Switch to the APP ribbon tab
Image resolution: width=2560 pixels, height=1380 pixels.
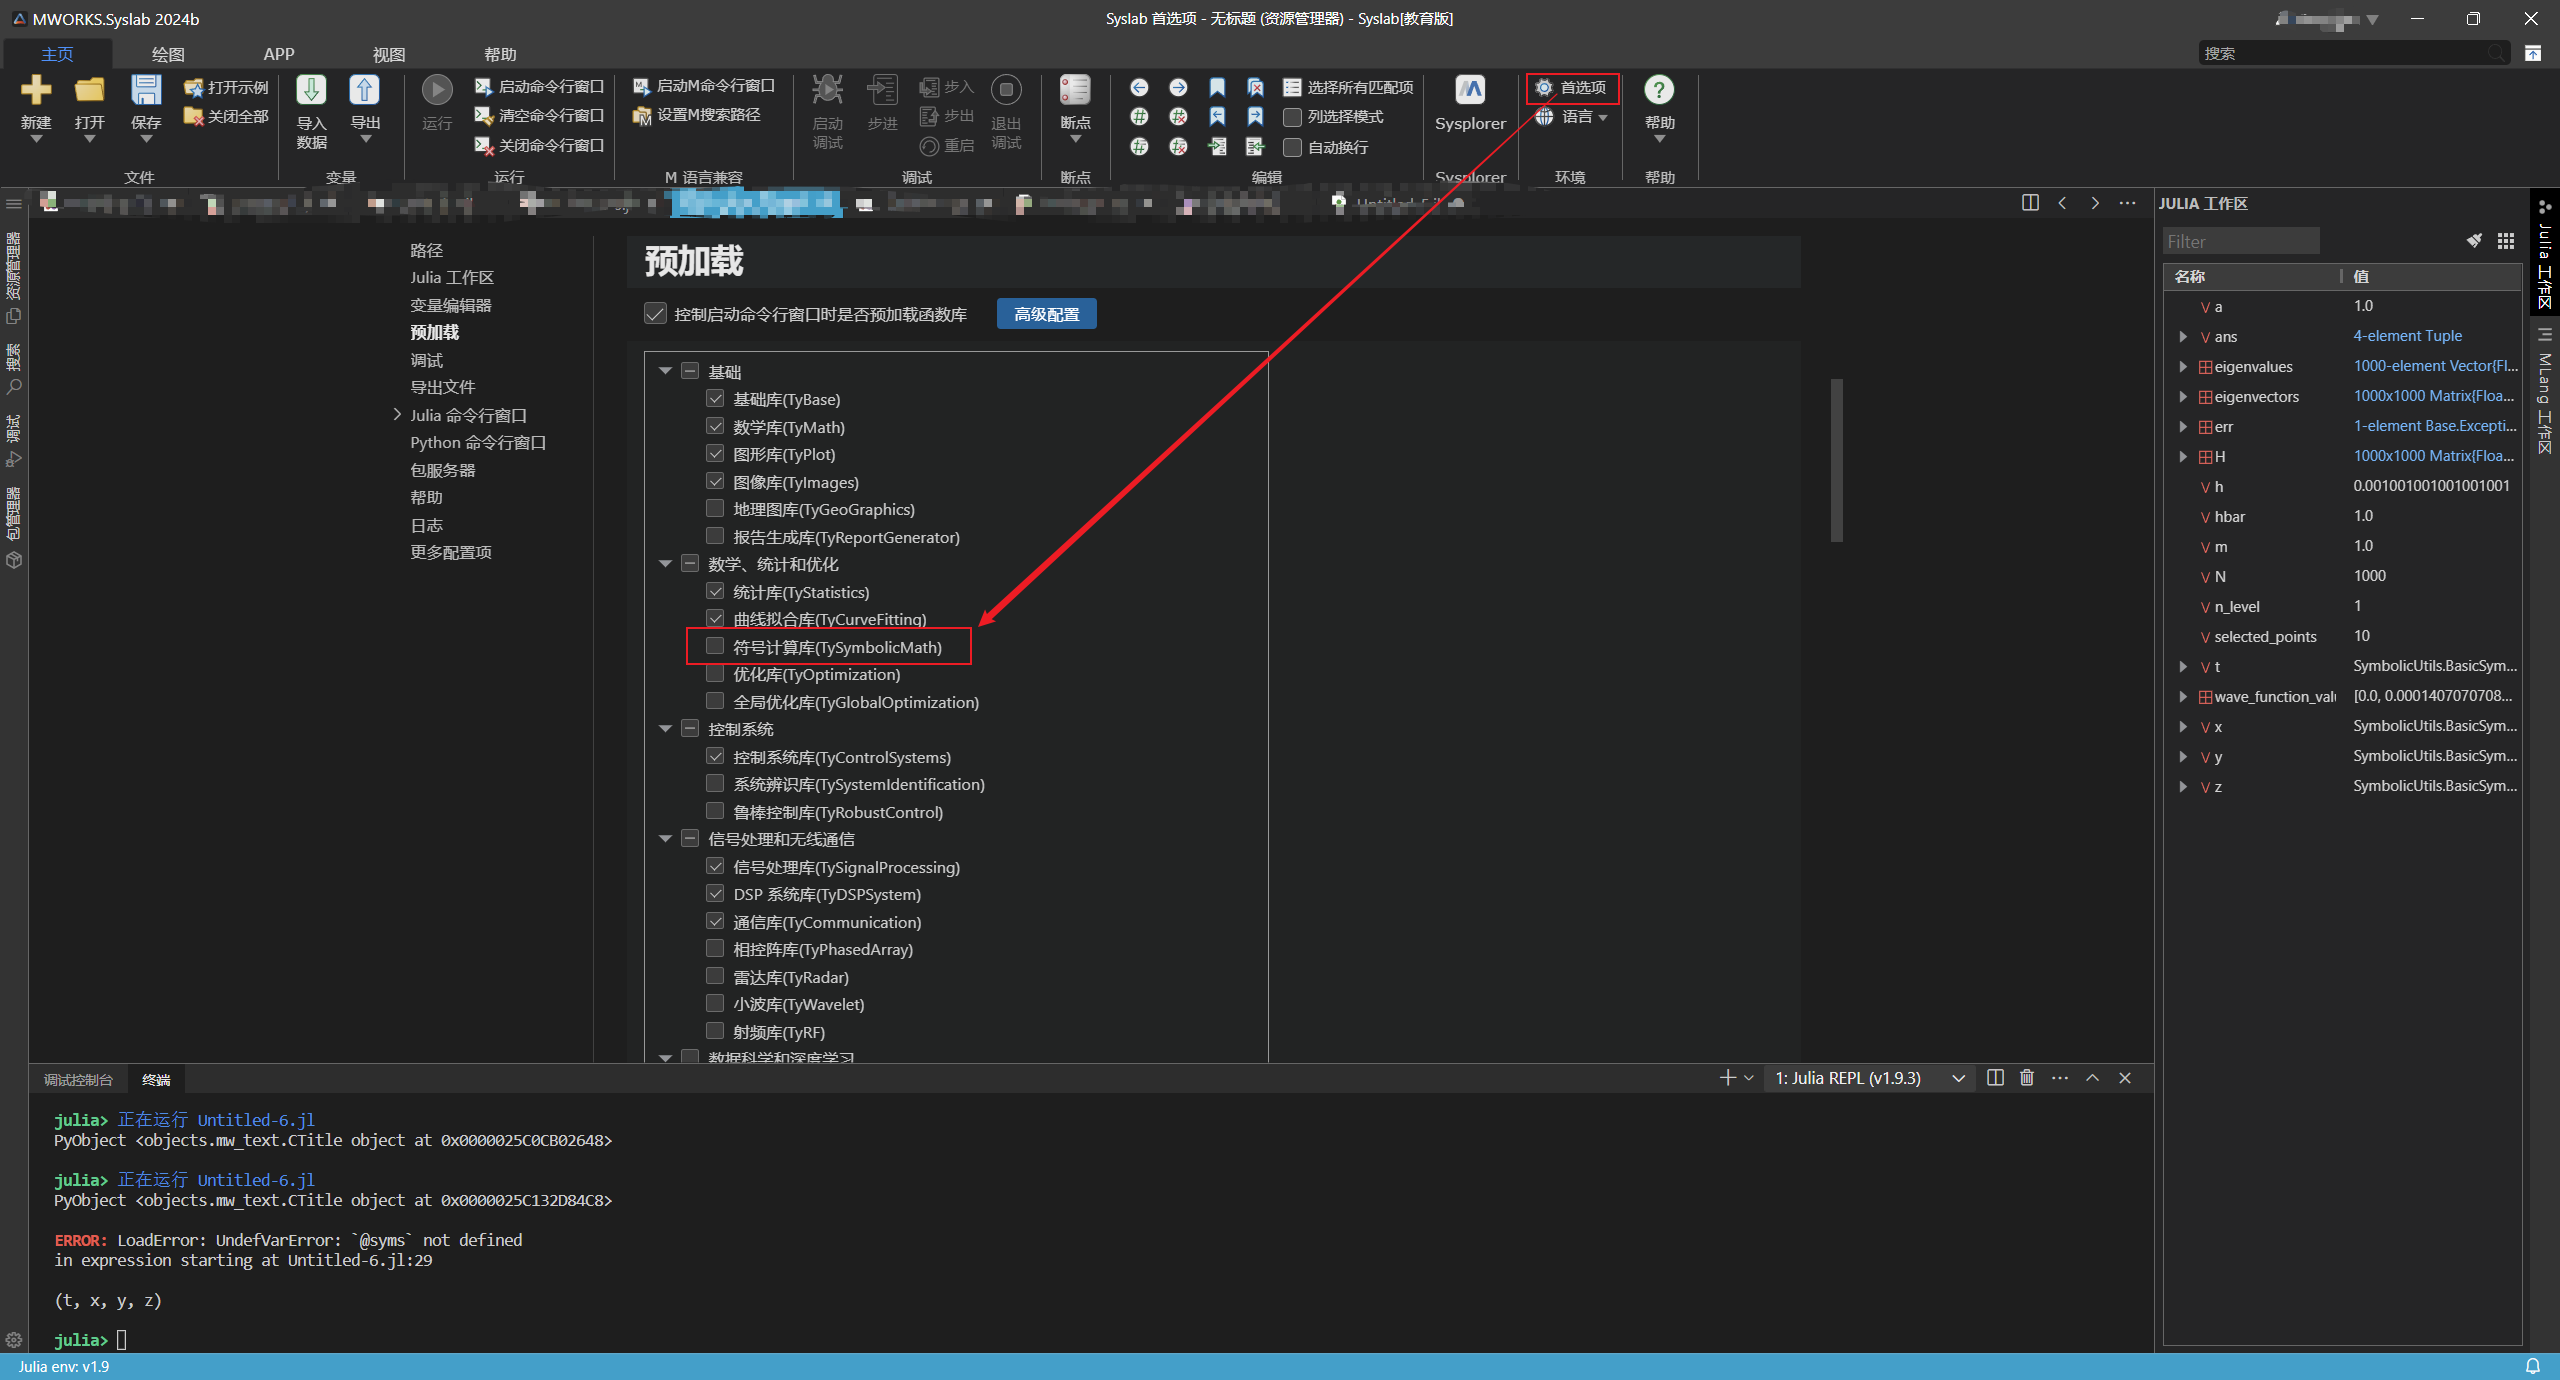[279, 54]
